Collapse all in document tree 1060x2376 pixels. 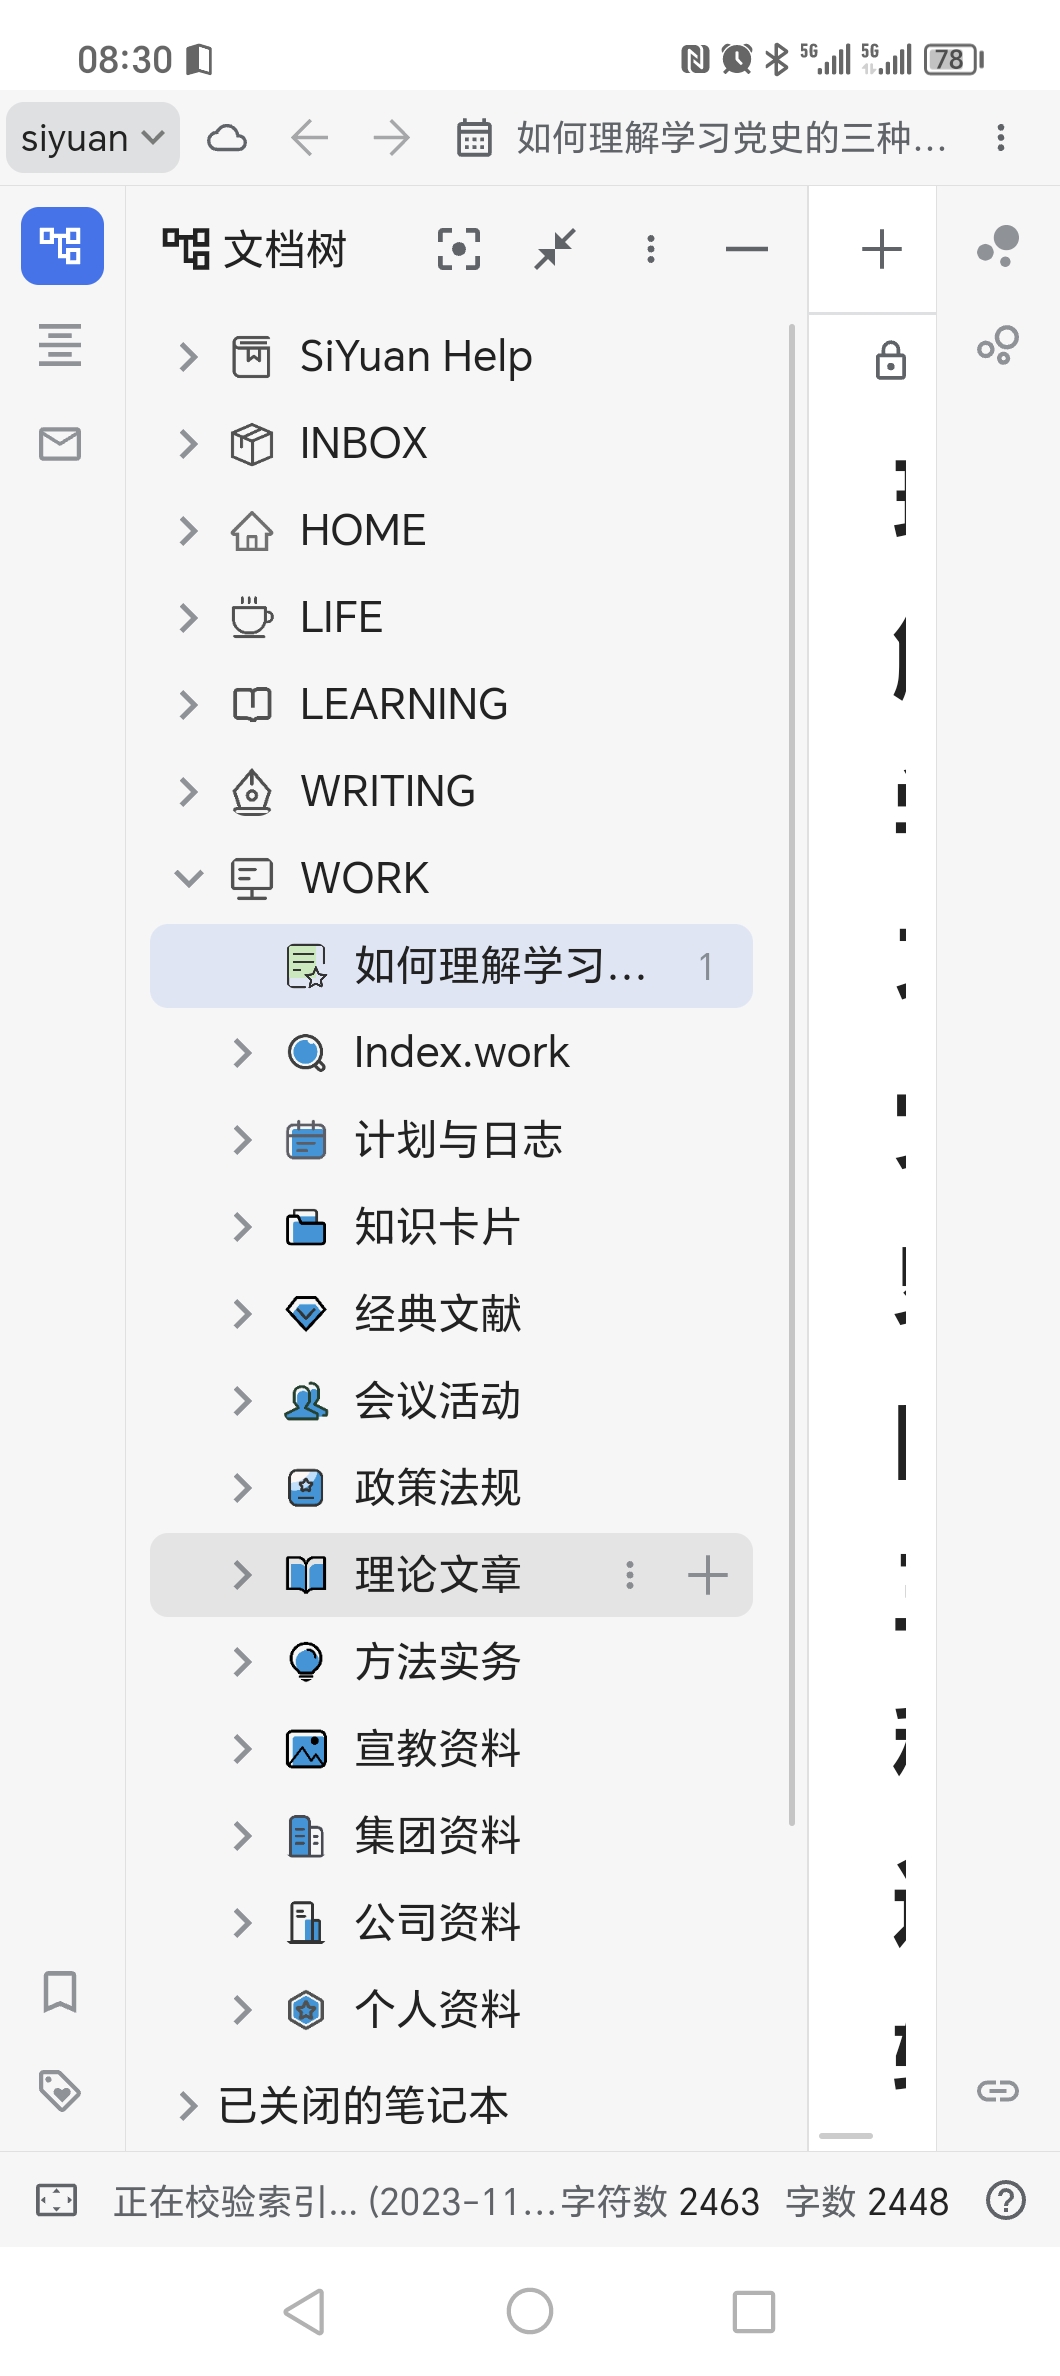click(555, 249)
